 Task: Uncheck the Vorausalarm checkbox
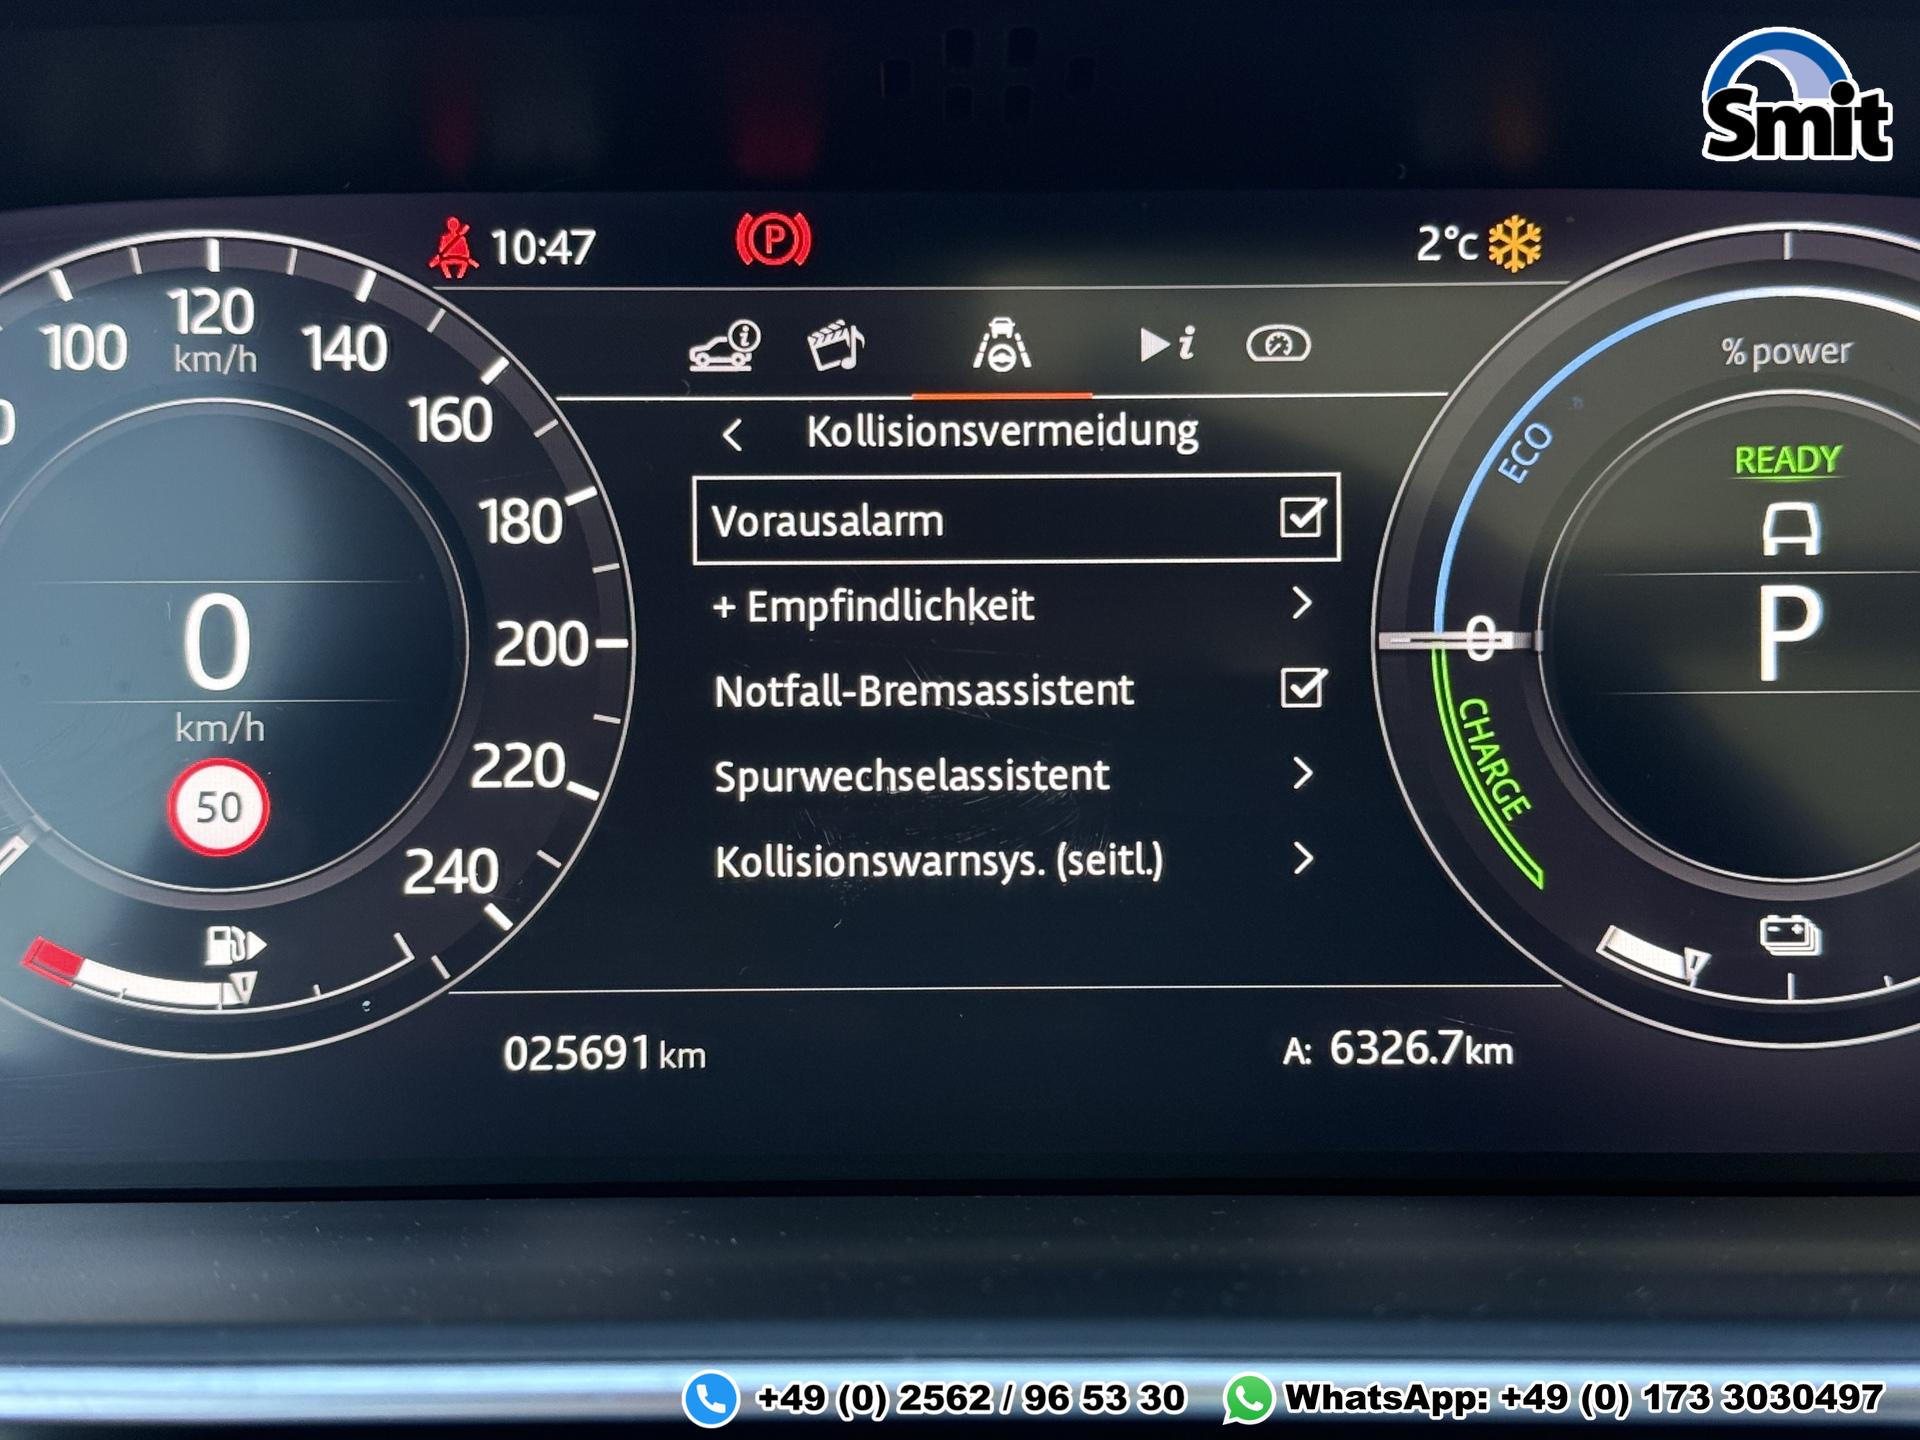(1302, 518)
